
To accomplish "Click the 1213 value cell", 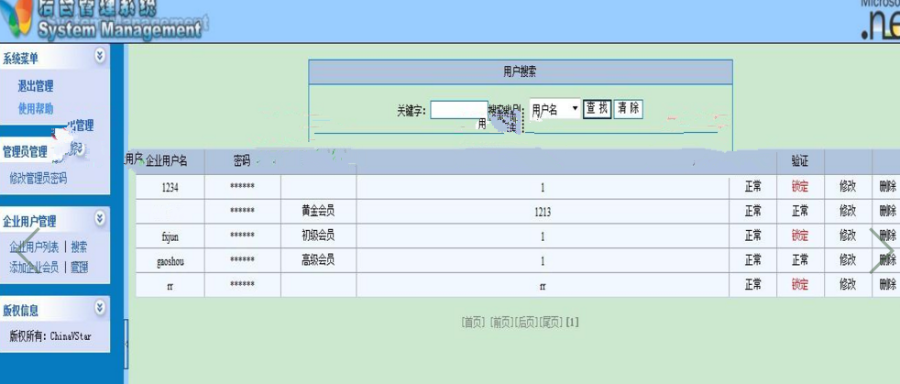I will [x=542, y=212].
